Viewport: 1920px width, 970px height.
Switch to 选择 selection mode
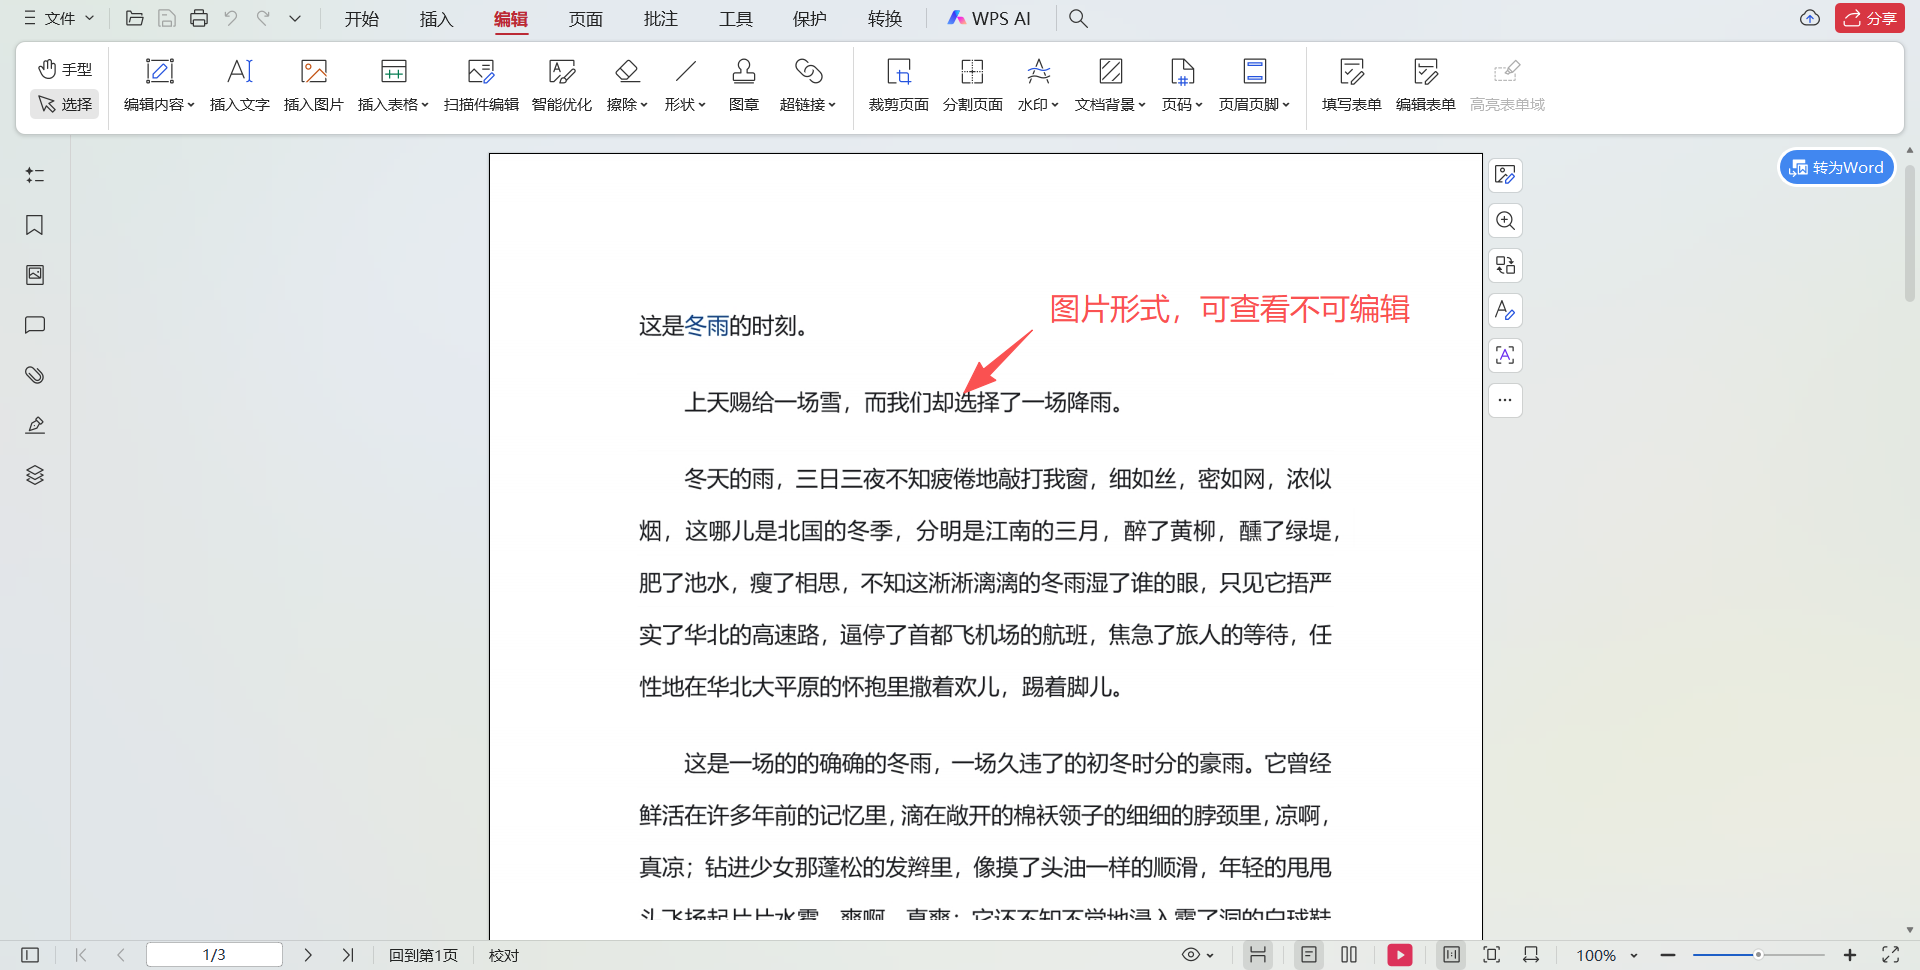(x=64, y=103)
